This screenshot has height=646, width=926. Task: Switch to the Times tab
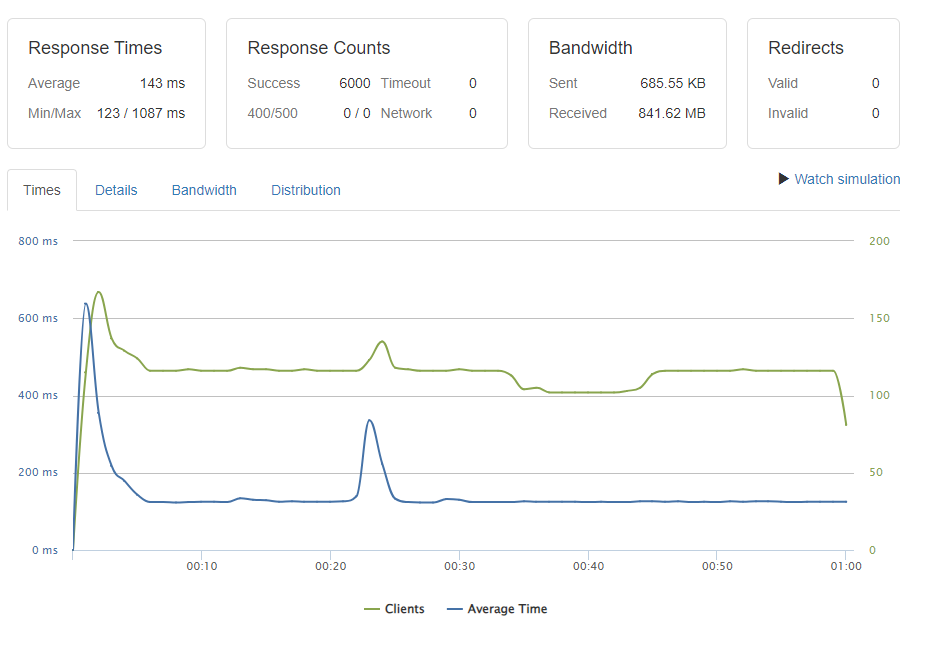42,190
